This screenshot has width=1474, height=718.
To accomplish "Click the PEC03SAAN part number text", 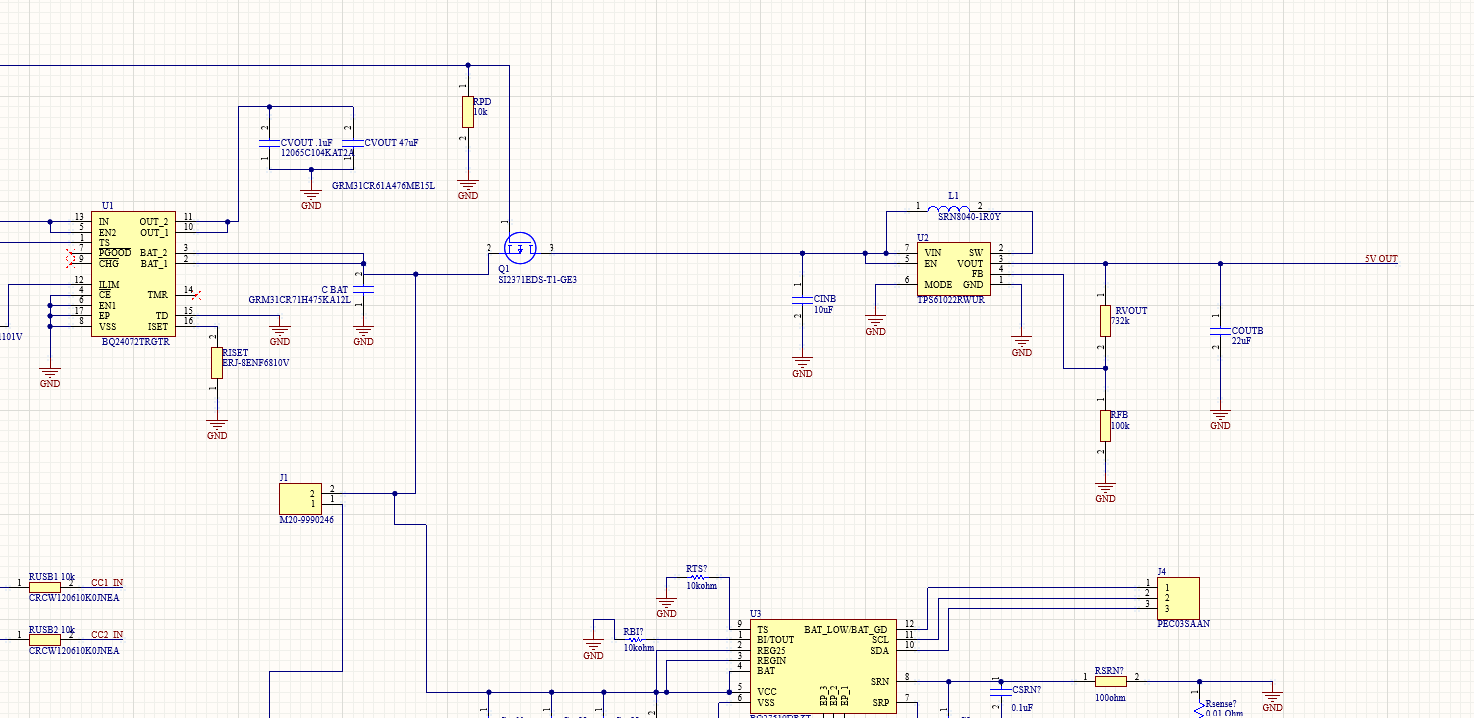I will click(x=1183, y=624).
